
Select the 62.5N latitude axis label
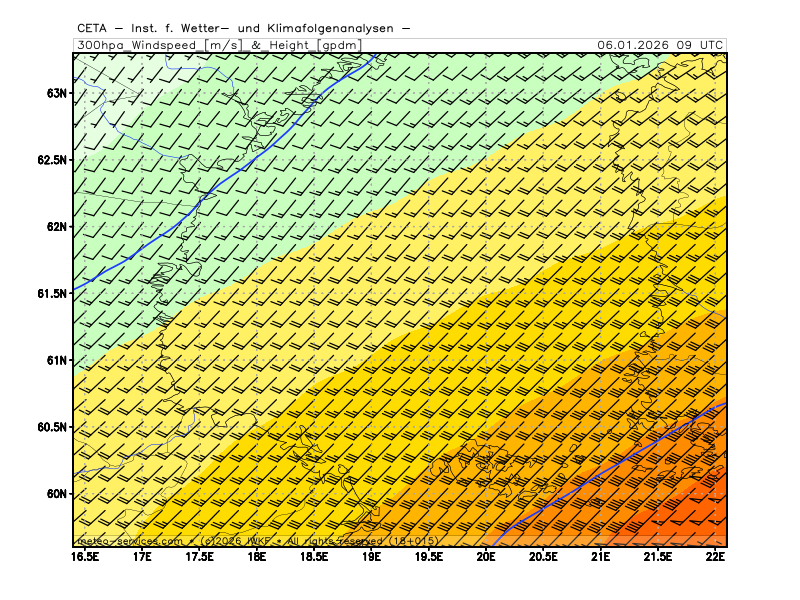coord(52,160)
